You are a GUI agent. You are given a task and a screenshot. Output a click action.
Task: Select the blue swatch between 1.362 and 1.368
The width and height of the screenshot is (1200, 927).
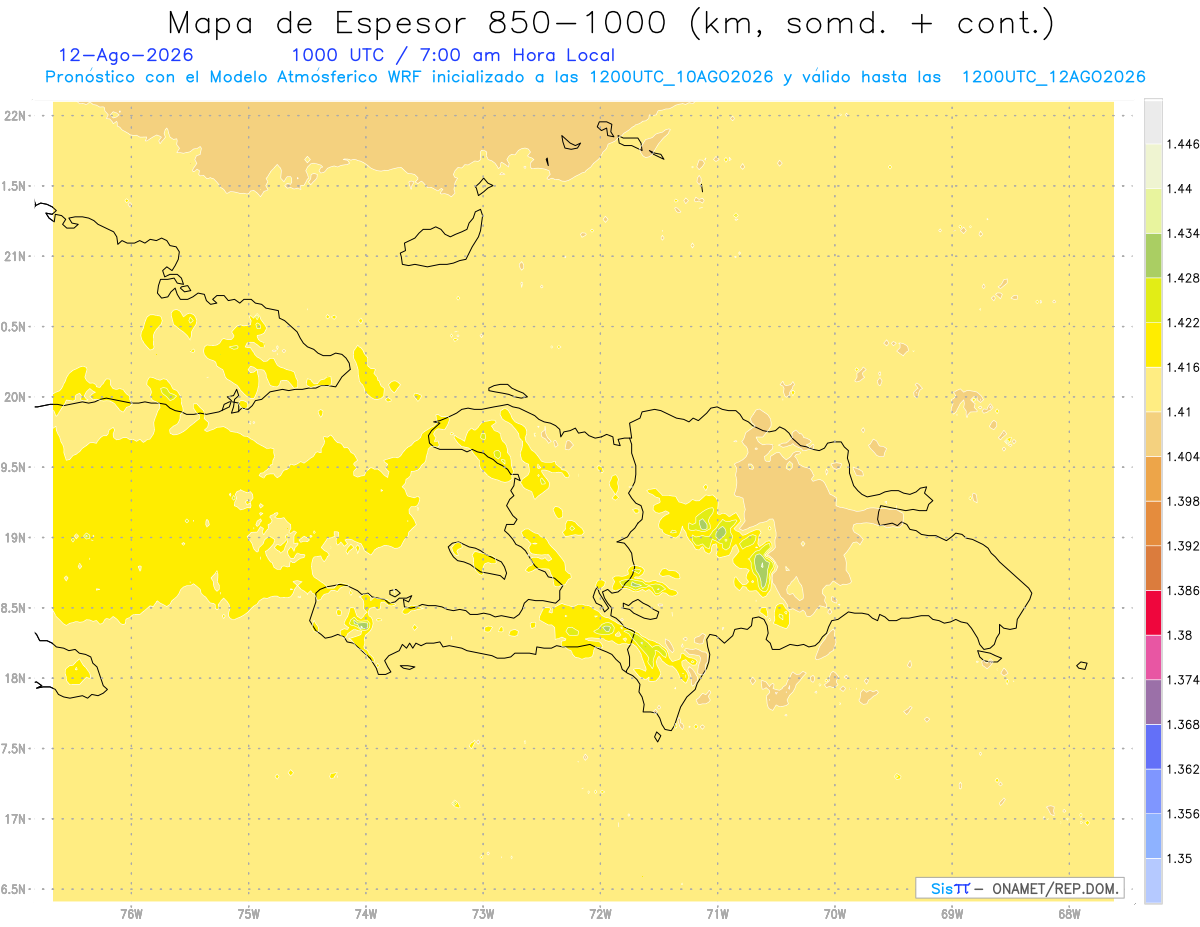[1153, 746]
